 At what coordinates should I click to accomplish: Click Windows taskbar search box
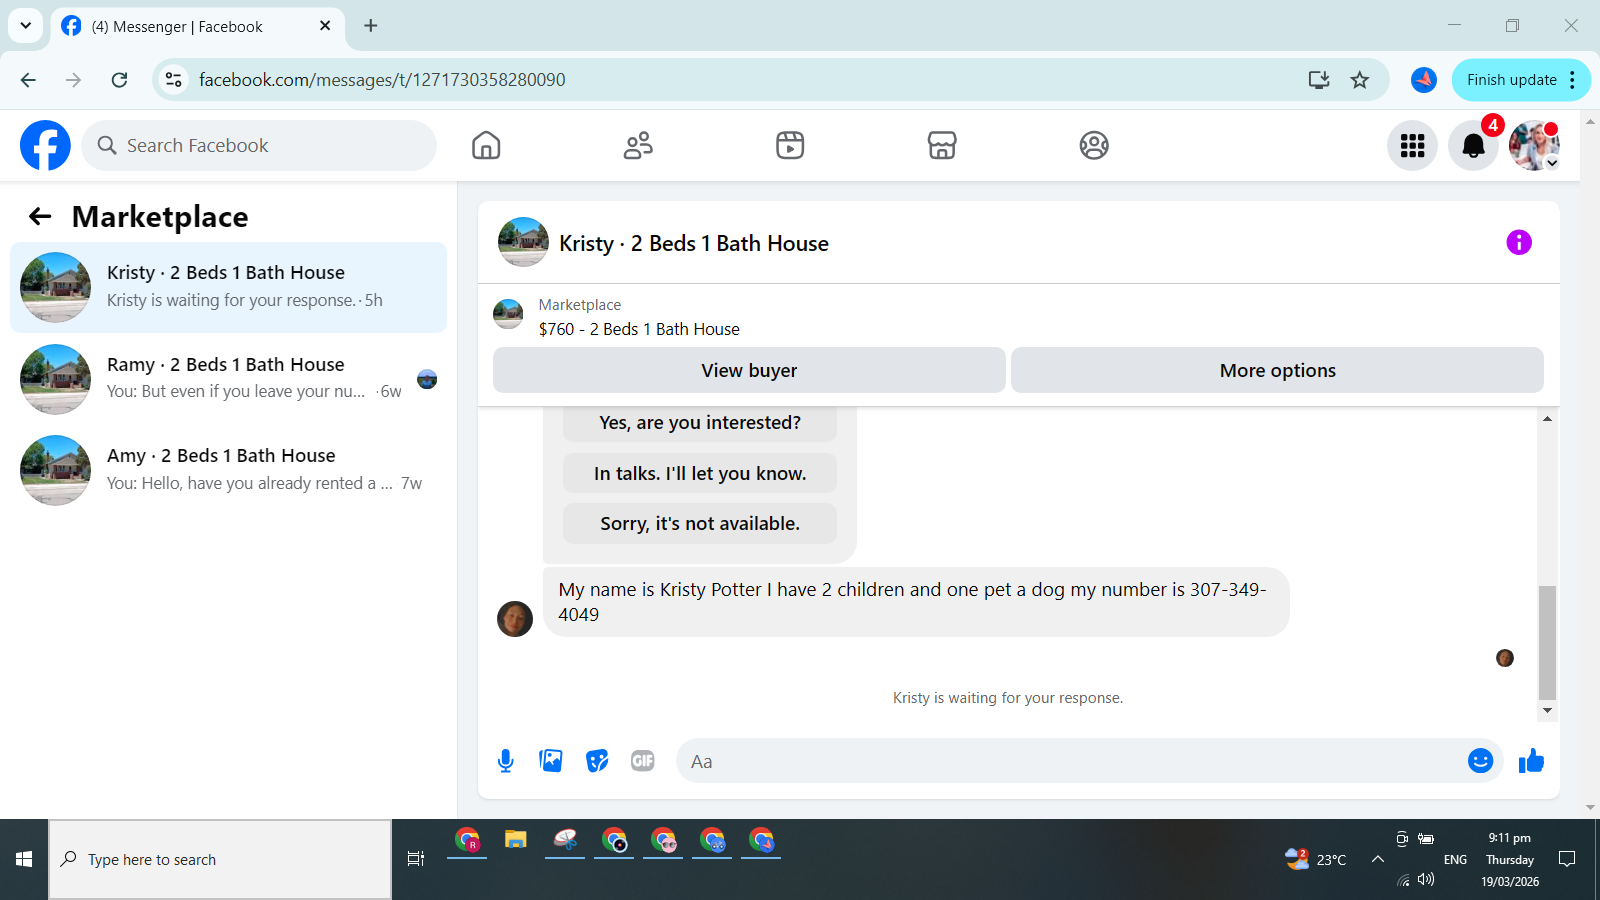[220, 859]
